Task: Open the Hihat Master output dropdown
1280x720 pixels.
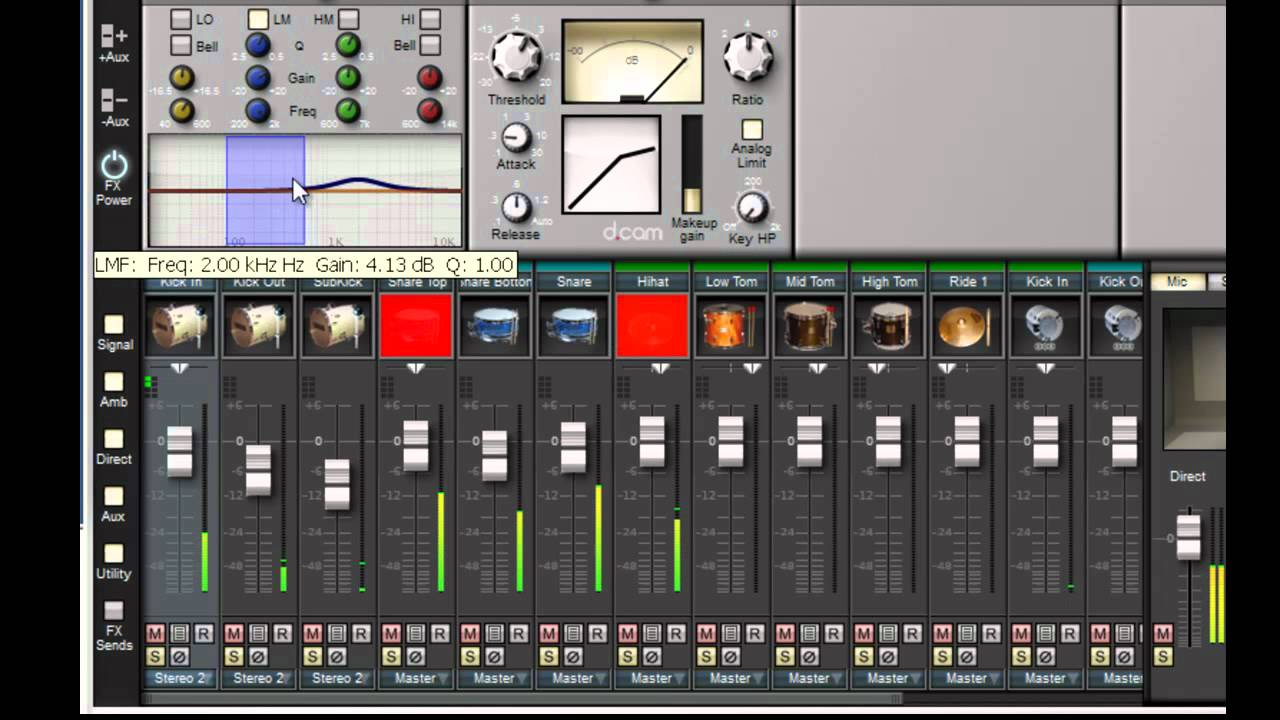Action: click(652, 678)
